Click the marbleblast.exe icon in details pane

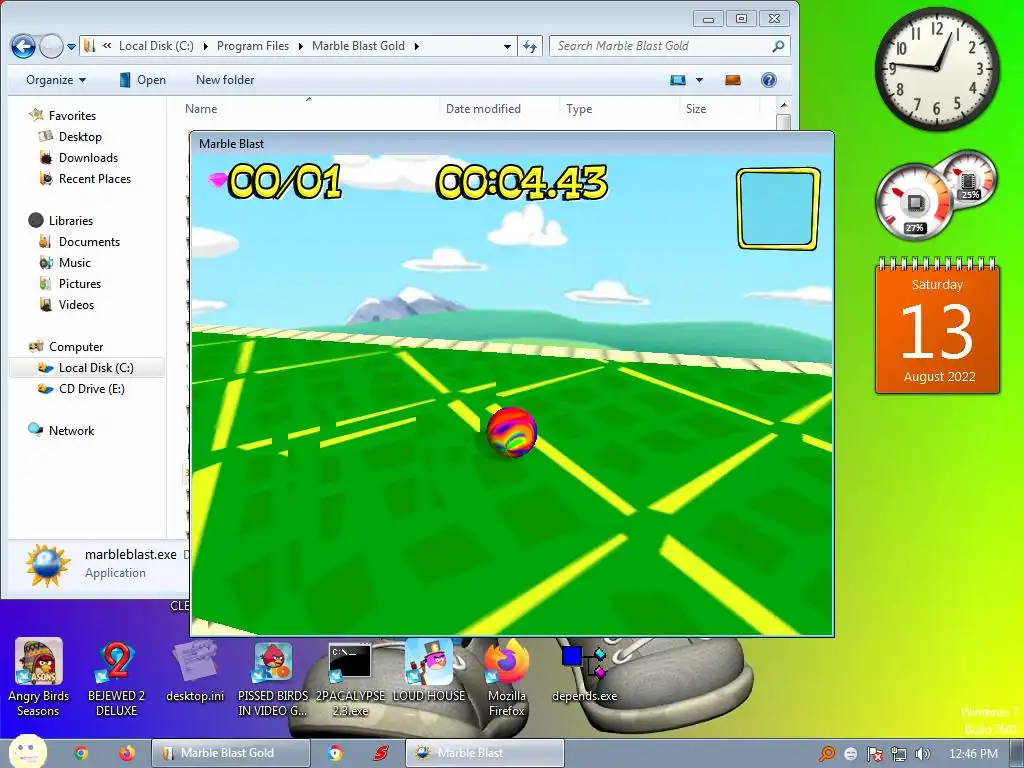(x=47, y=564)
